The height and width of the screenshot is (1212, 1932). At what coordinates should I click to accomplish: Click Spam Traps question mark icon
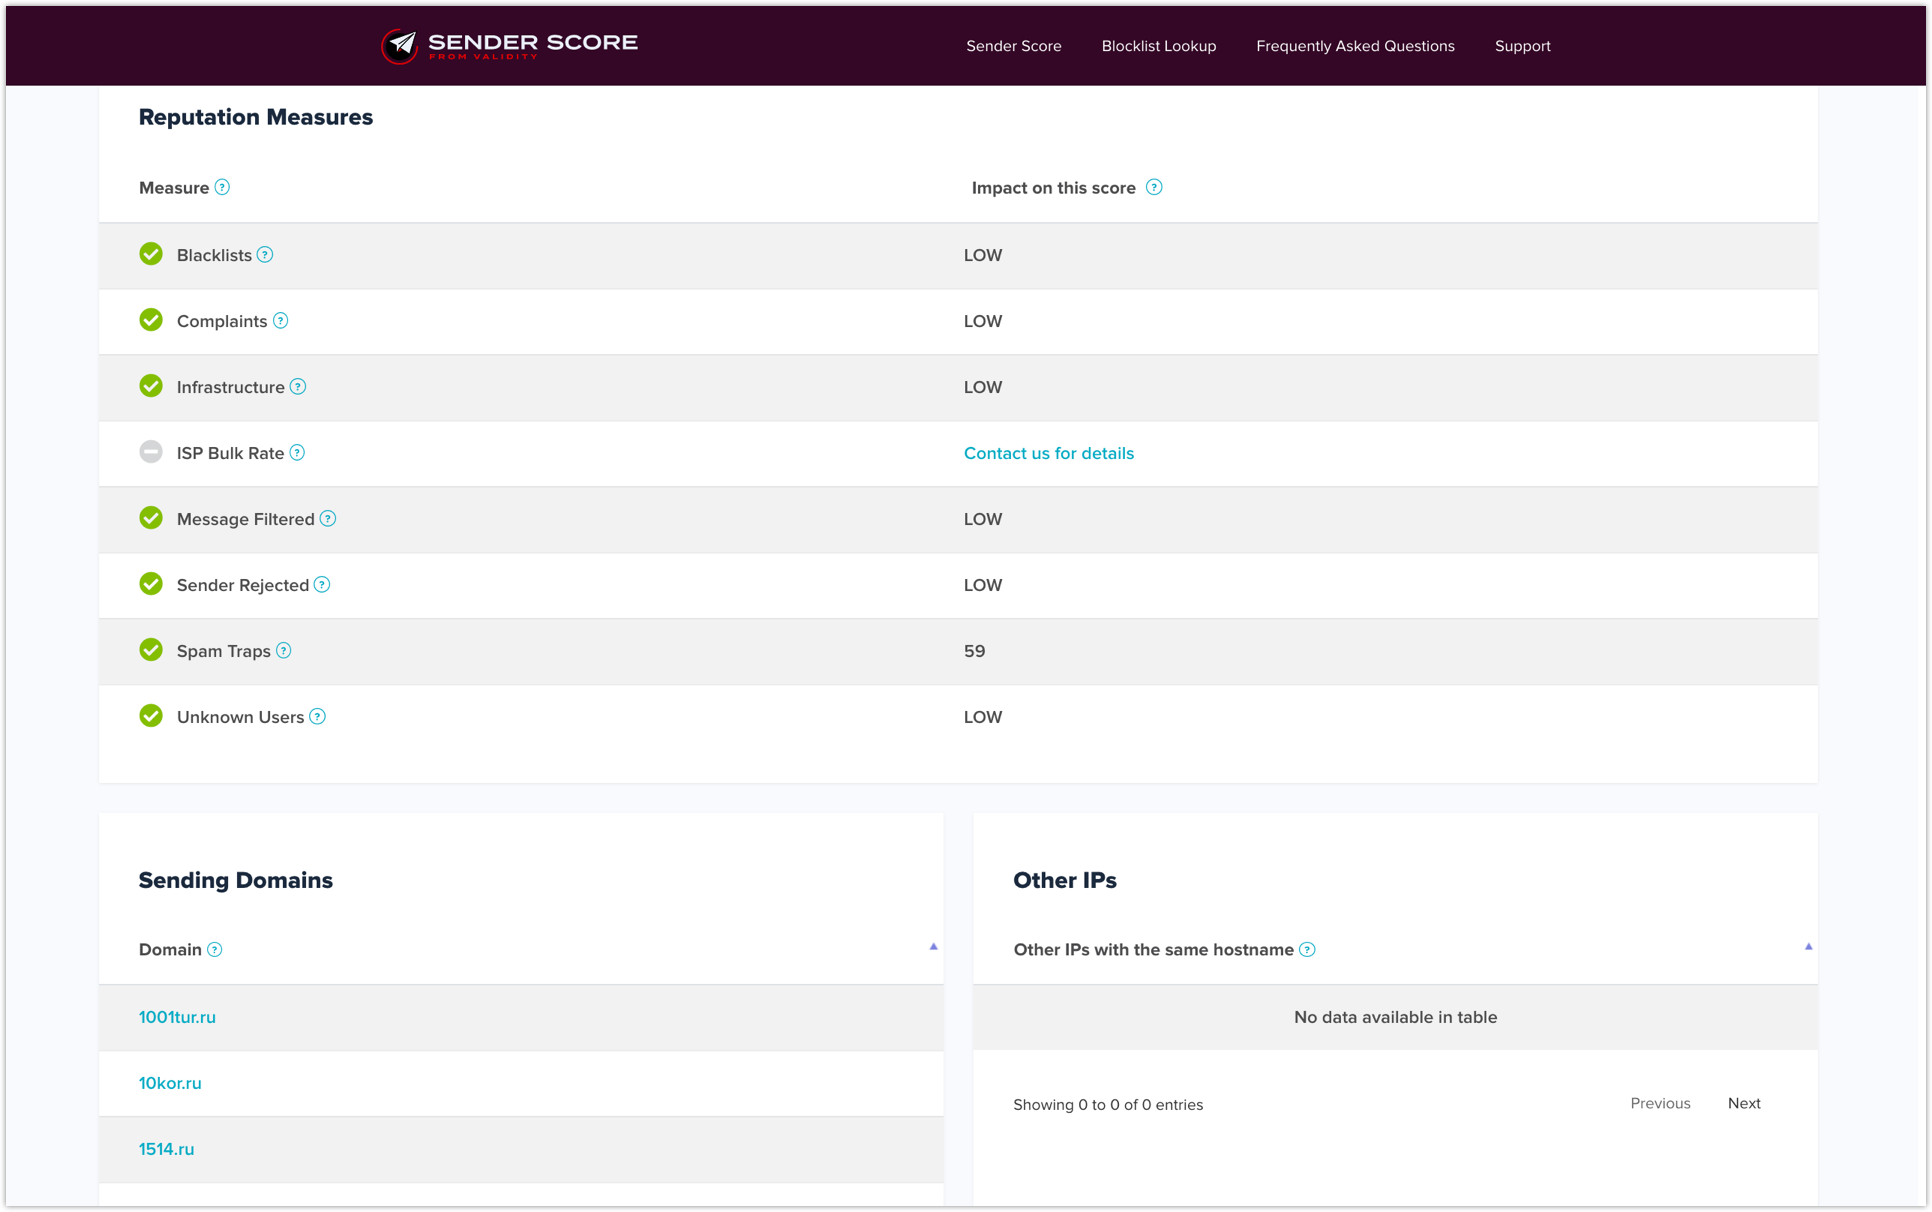pos(284,651)
